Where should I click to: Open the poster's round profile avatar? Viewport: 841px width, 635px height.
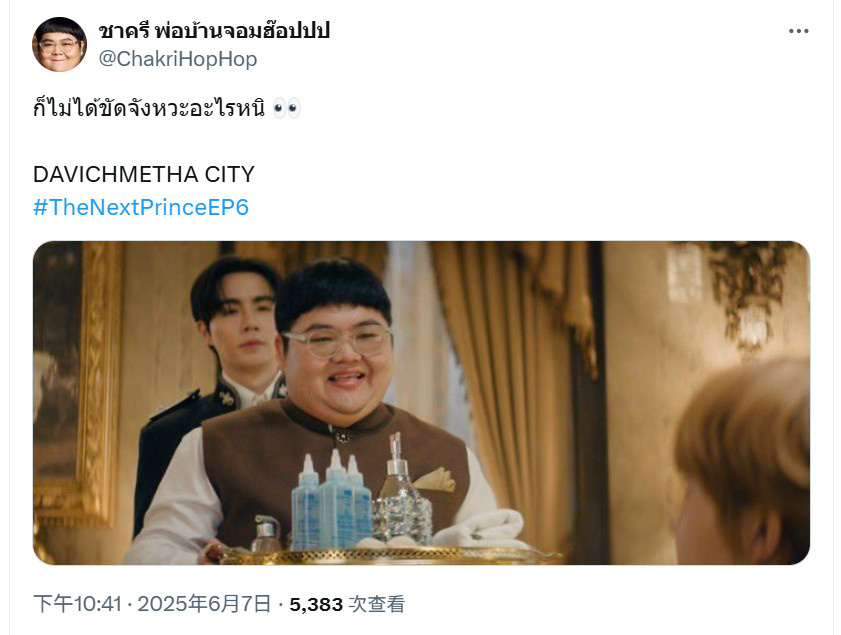pyautogui.click(x=59, y=45)
